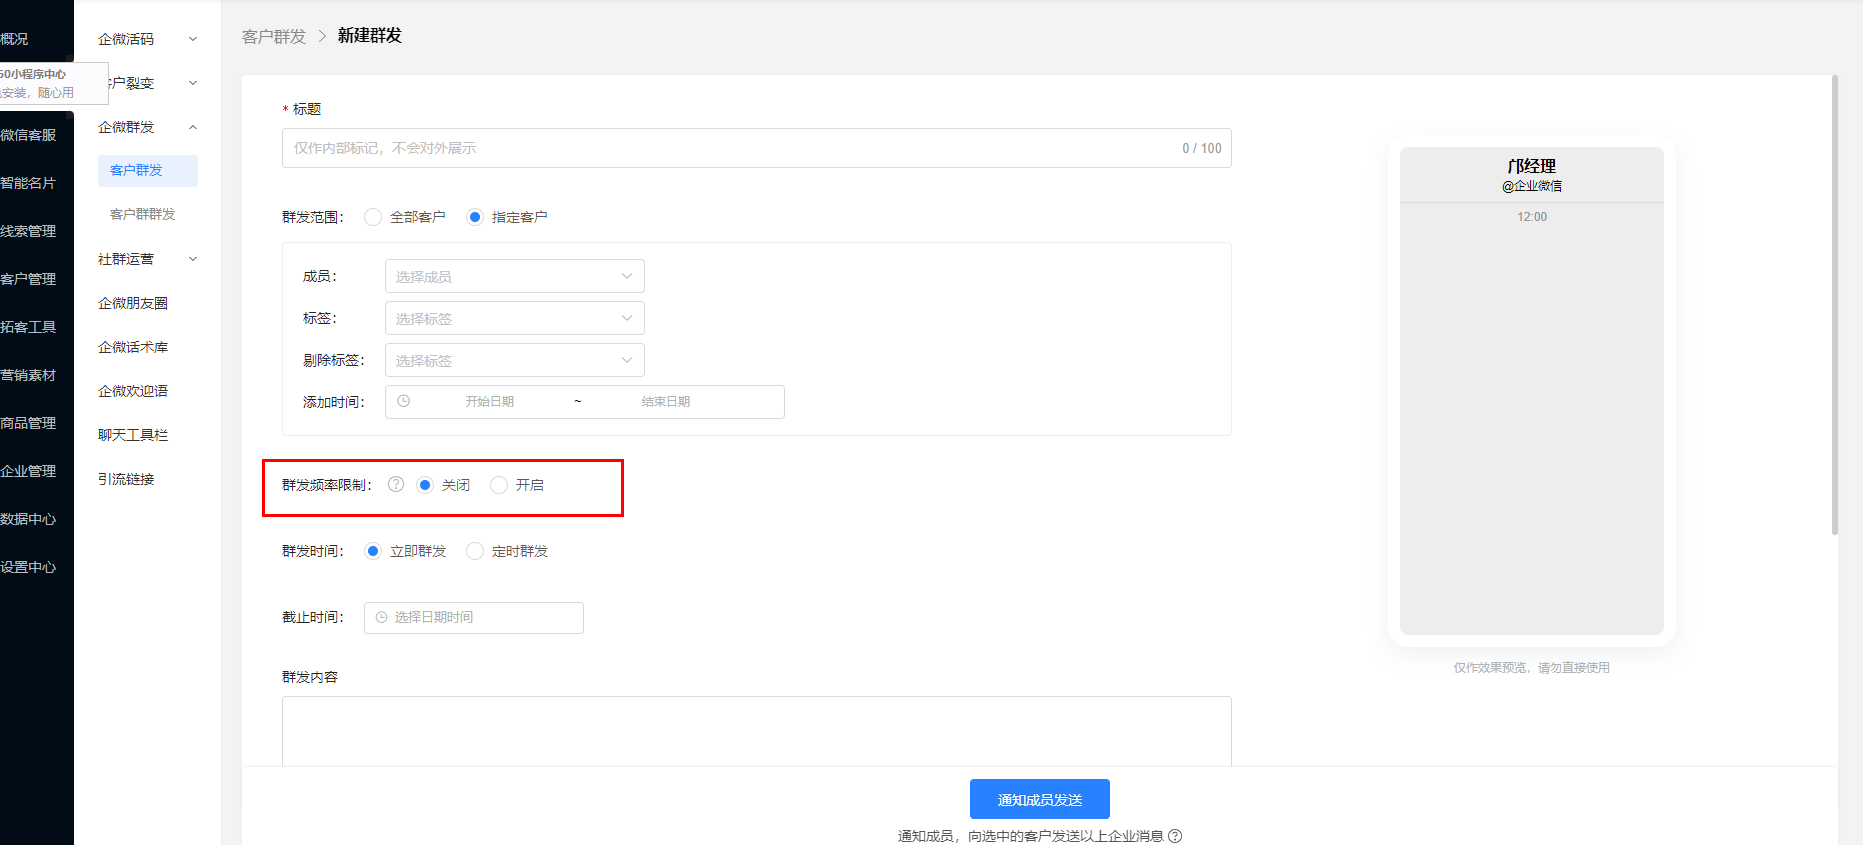Viewport: 1863px width, 845px height.
Task: Click the clock icon in 截止时间 field
Action: coord(381,618)
